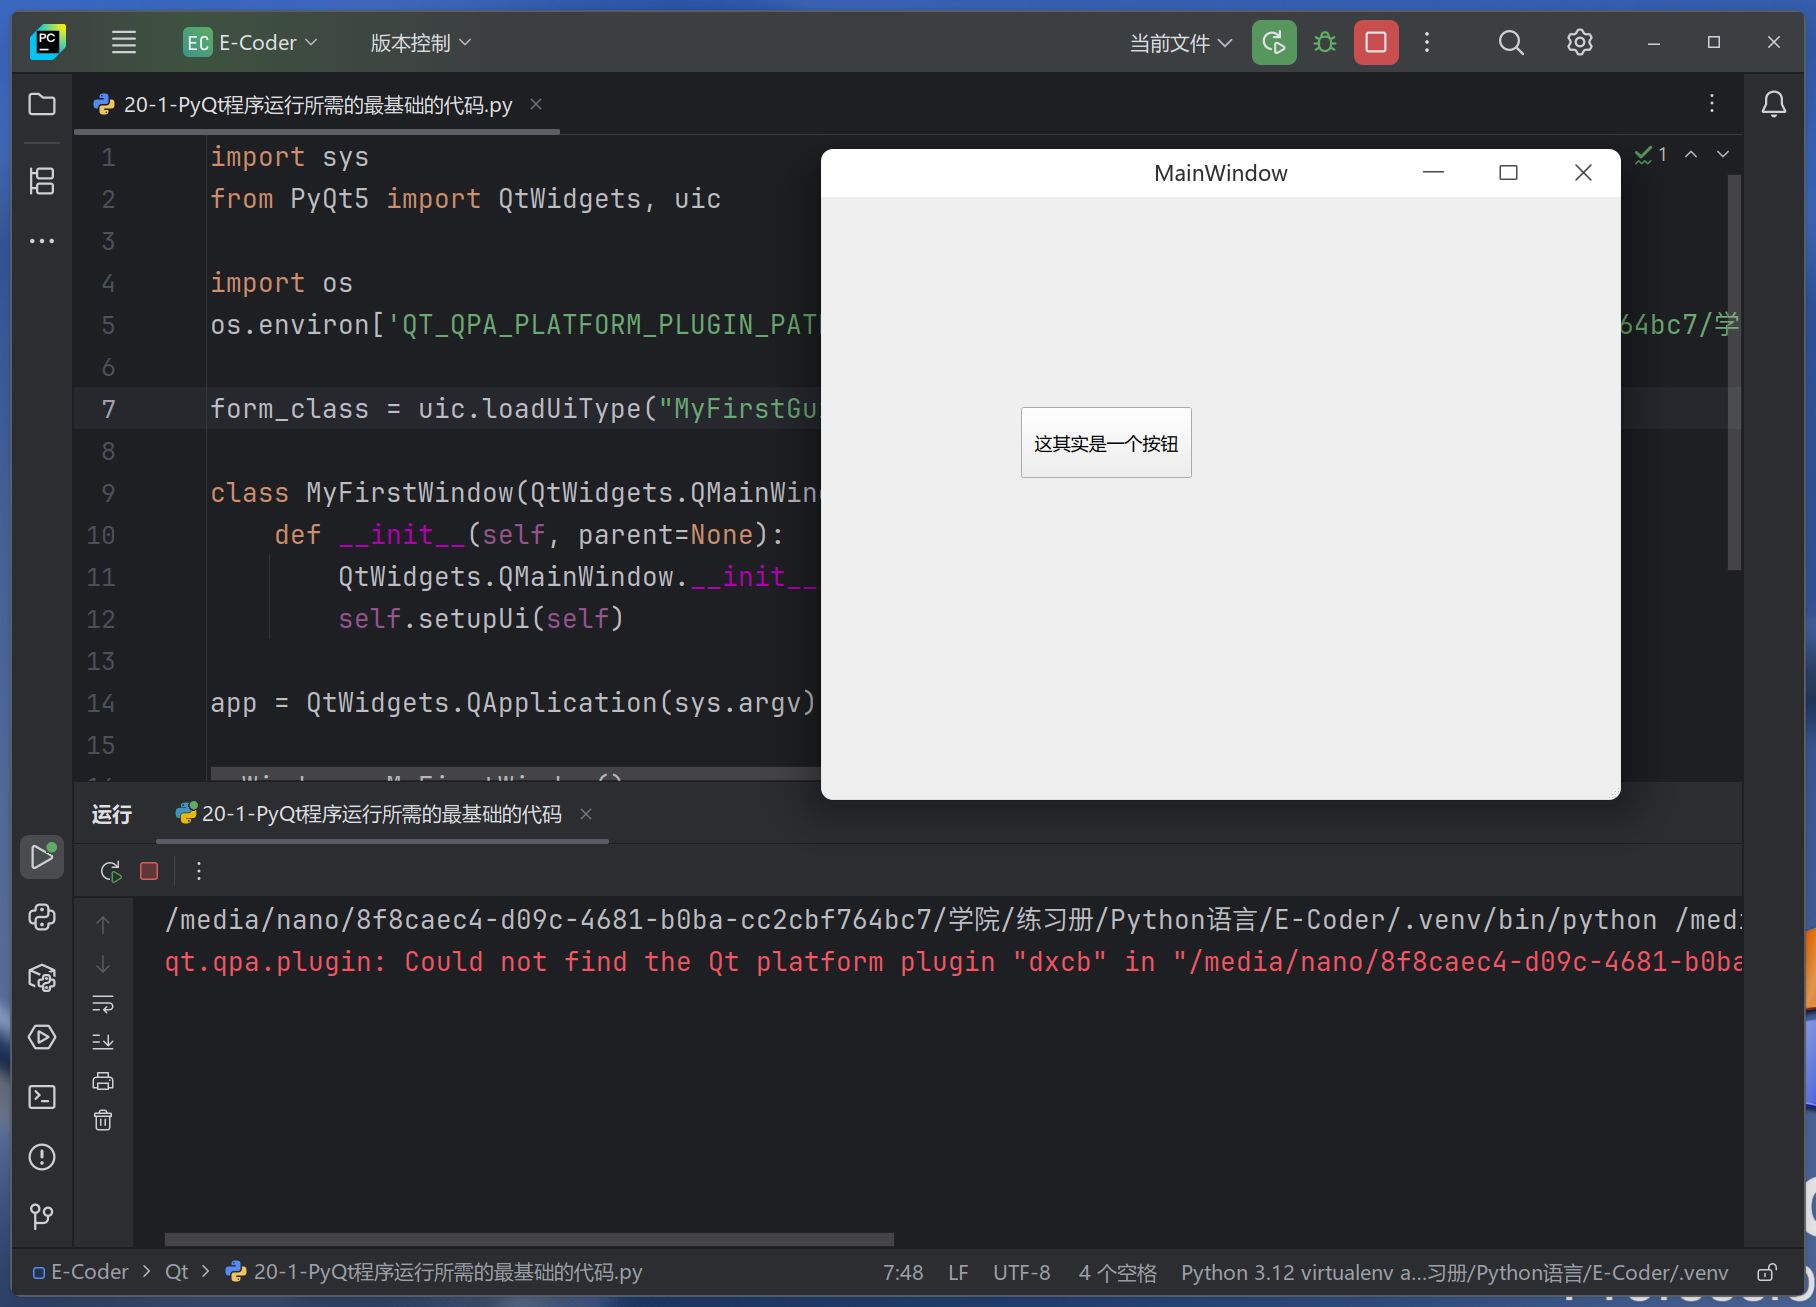The image size is (1816, 1307).
Task: Toggle read-only lock in status bar
Action: 1767,1272
